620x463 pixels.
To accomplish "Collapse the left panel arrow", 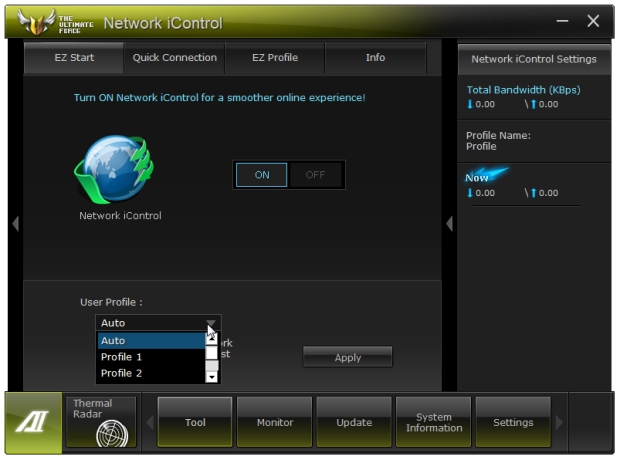I will click(15, 224).
